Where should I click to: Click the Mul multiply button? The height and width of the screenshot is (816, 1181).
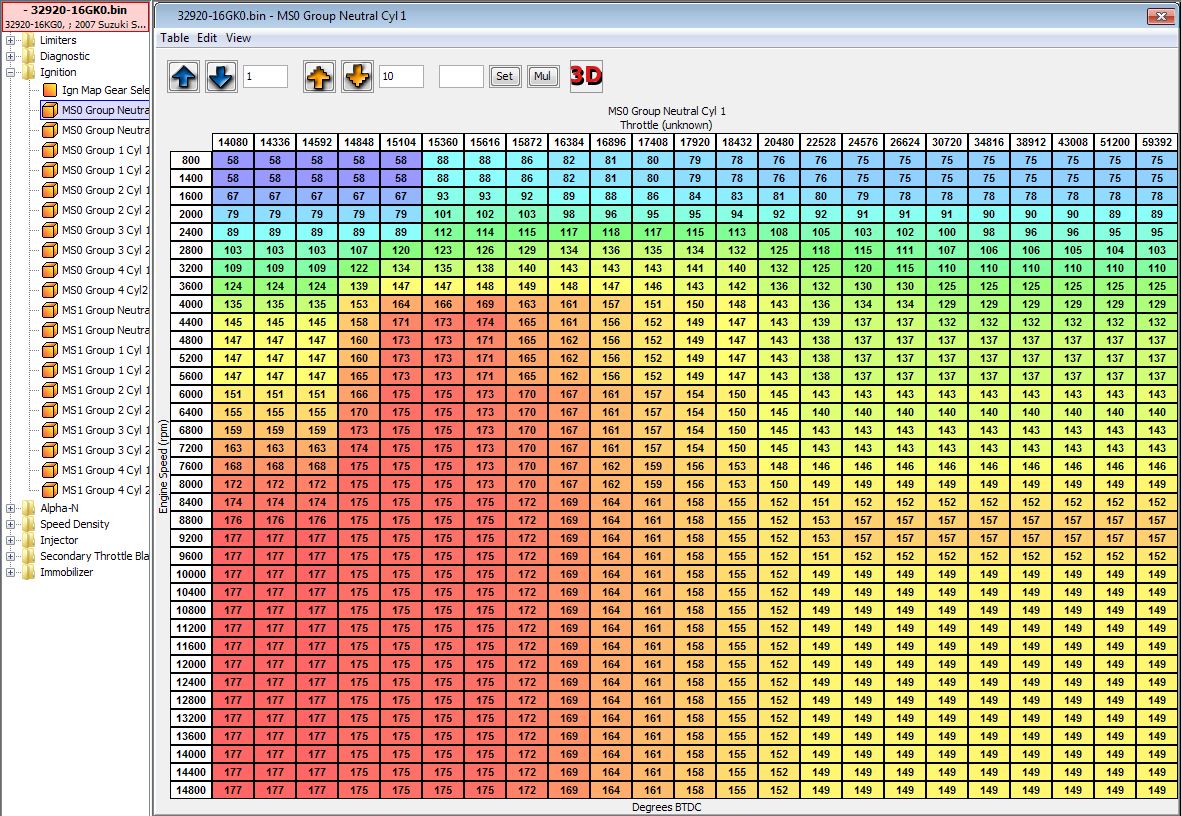[x=543, y=77]
